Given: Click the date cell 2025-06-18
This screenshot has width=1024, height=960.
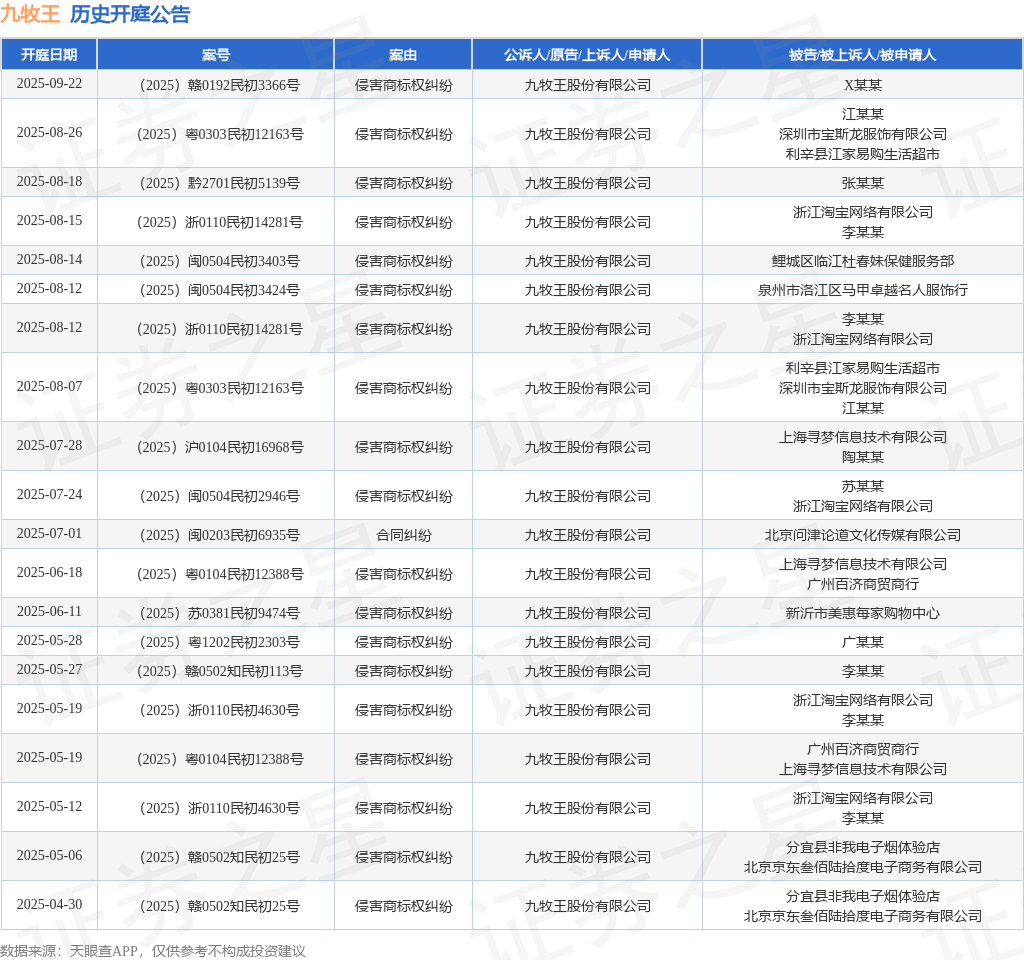Looking at the screenshot, I should point(49,573).
